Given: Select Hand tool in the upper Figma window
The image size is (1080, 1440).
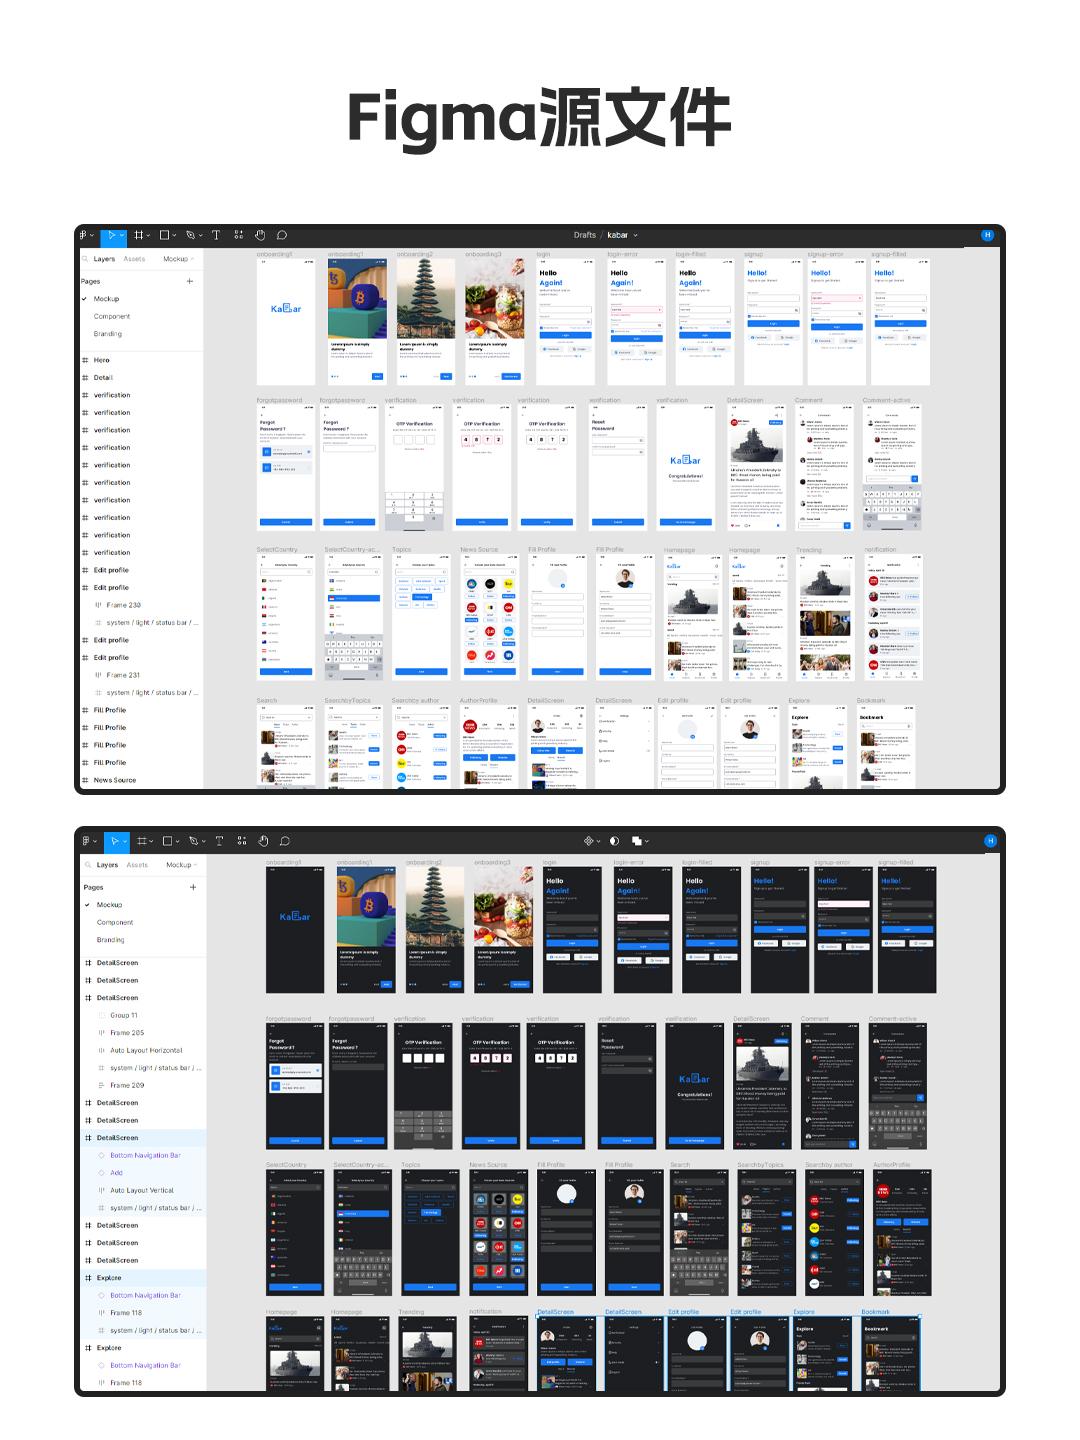Looking at the screenshot, I should (260, 235).
